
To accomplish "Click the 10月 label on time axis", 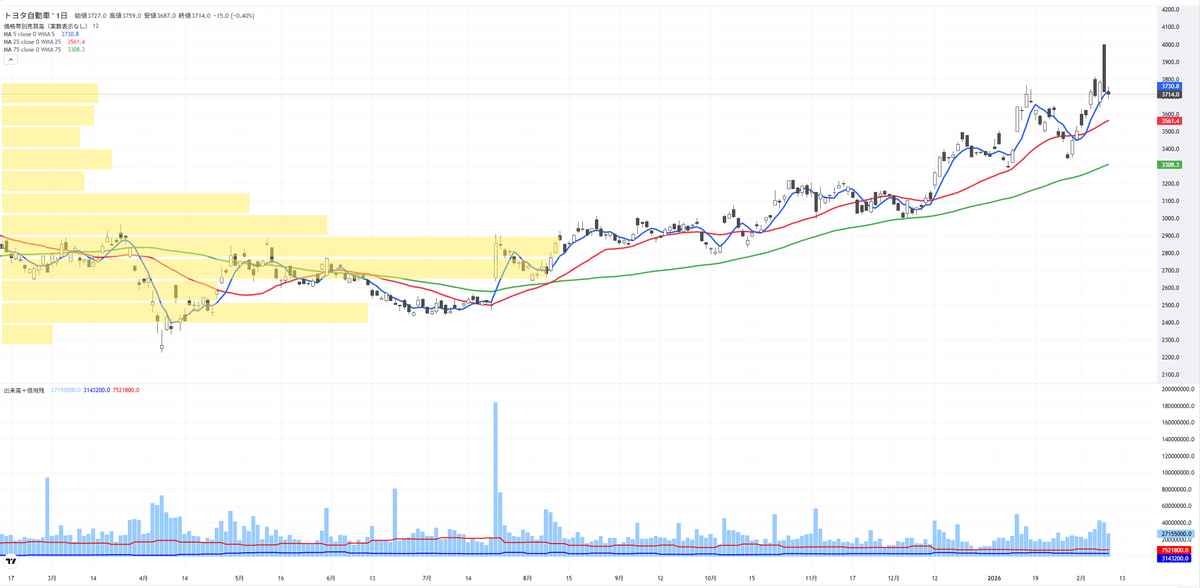I will pyautogui.click(x=711, y=577).
